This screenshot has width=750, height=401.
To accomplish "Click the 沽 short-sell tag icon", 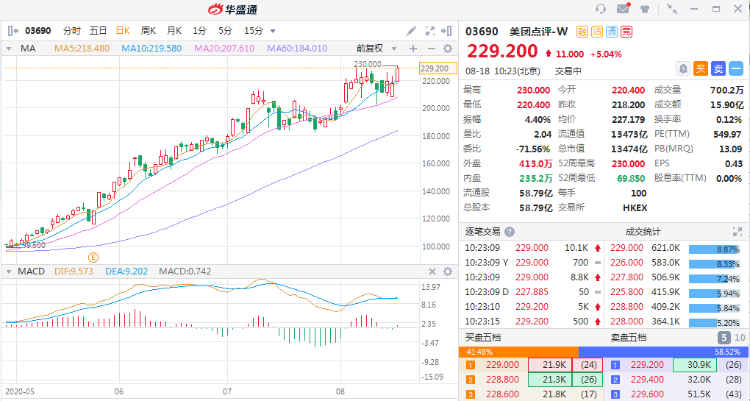I will pos(596,32).
